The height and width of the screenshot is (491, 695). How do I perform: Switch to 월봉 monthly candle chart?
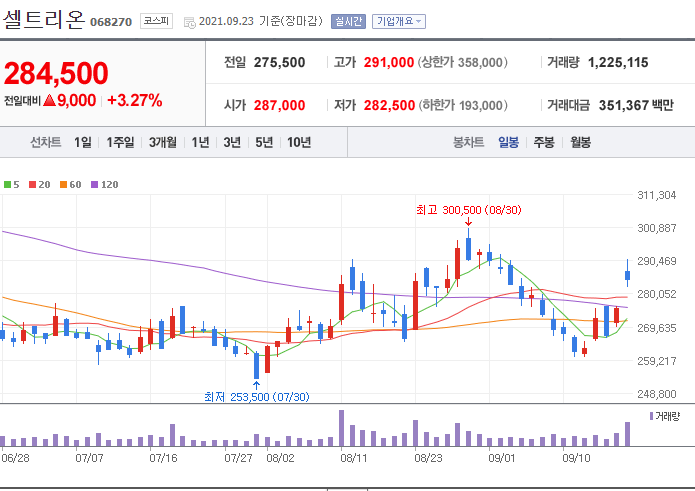coord(581,142)
